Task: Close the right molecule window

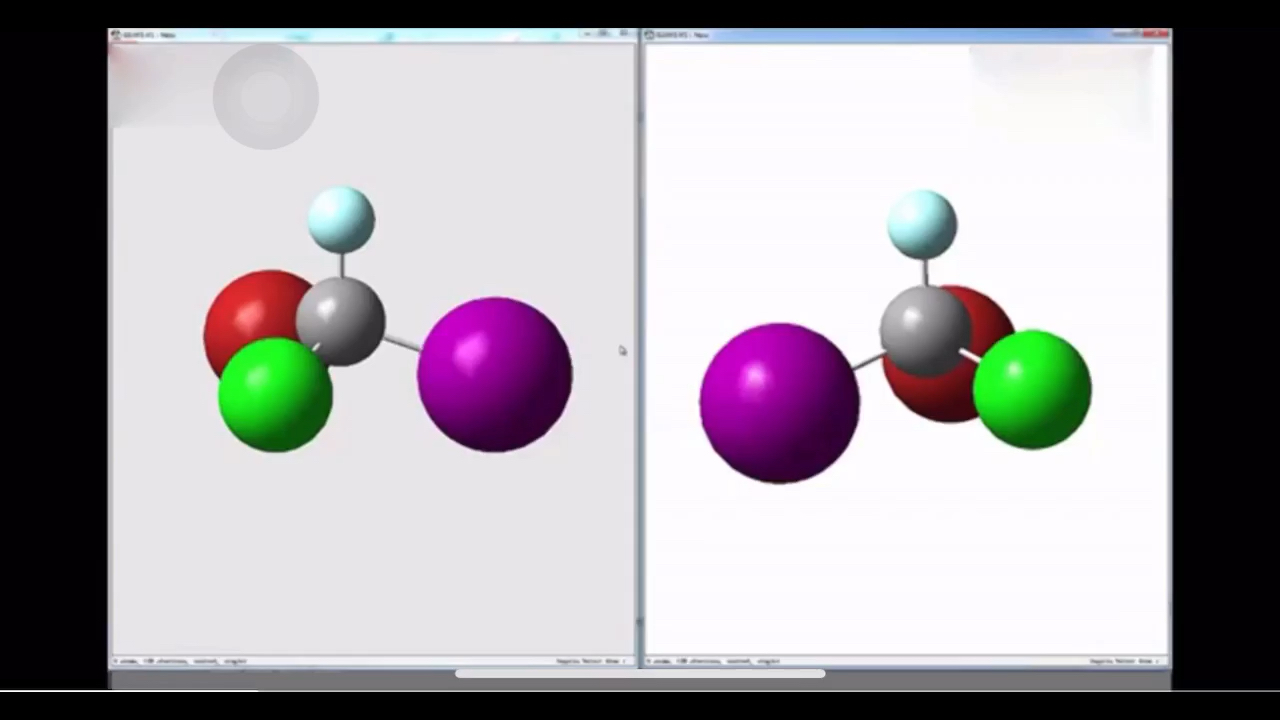Action: 1156,34
